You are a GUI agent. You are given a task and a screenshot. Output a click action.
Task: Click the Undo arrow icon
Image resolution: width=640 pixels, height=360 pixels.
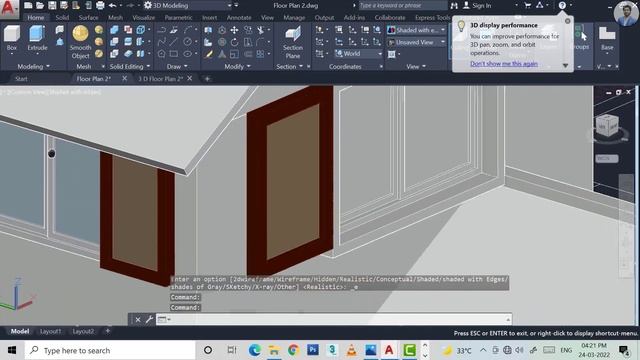pos(112,5)
